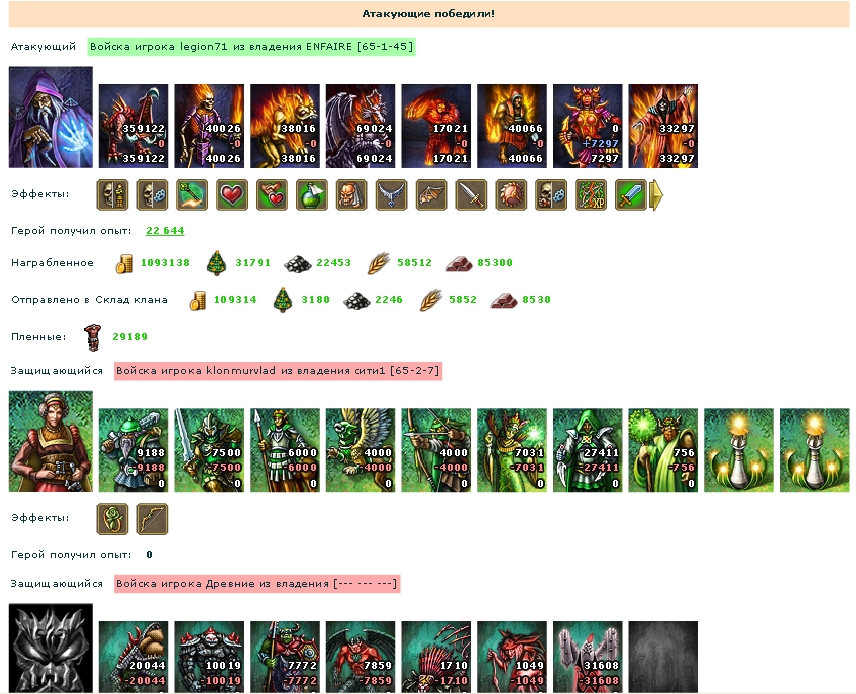Screen dimensions: 856x694
Task: Click the red heart effect icon
Action: click(232, 195)
